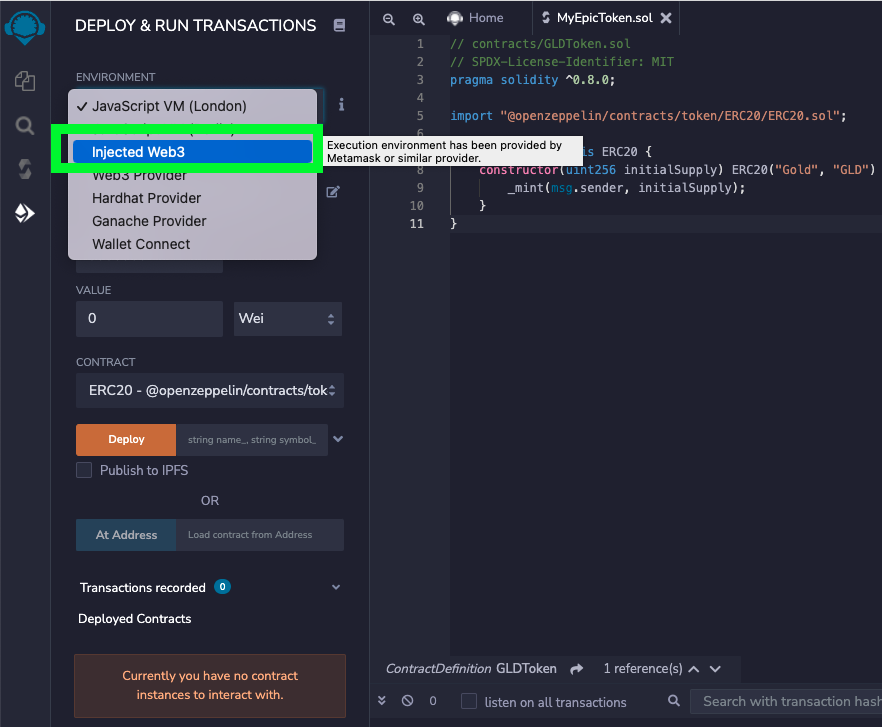882x727 pixels.
Task: Switch to the Home tab
Action: tap(476, 18)
